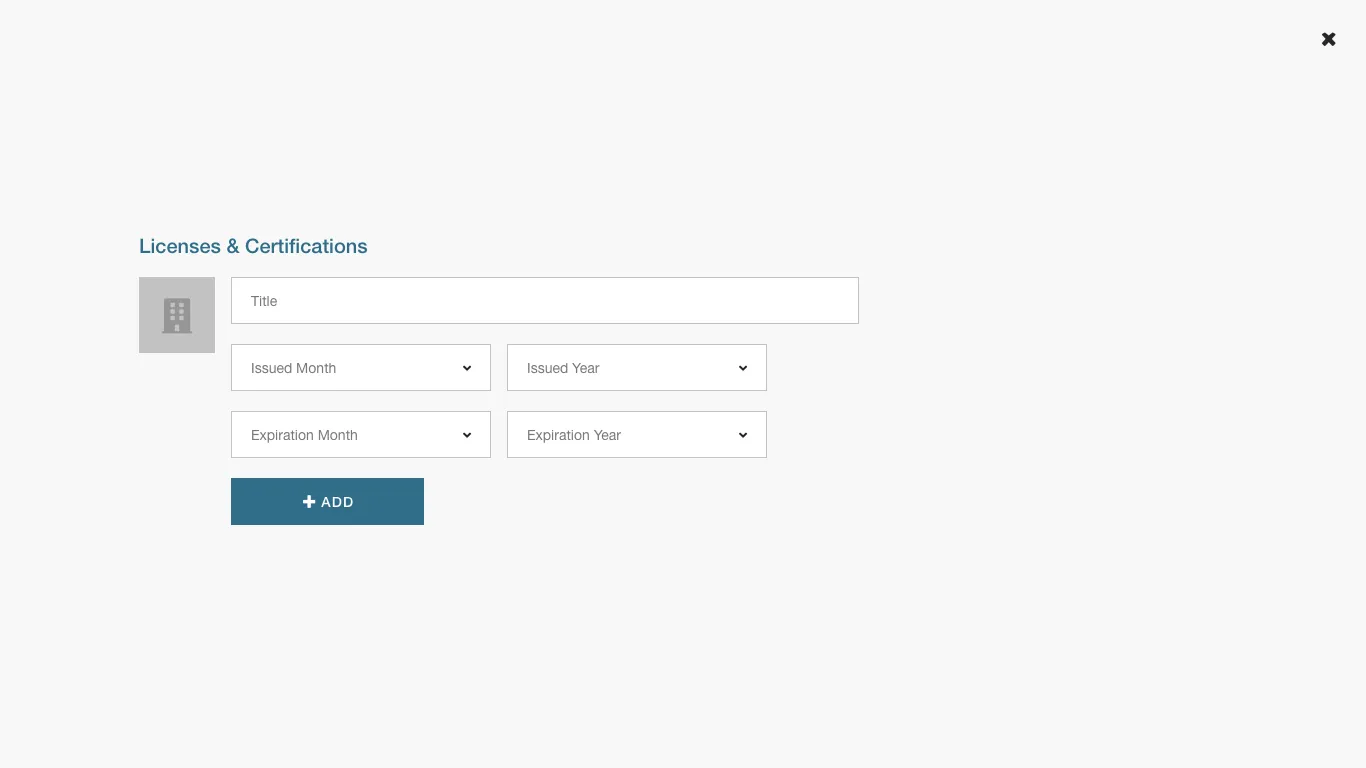Open the Expiration Month dropdown
Viewport: 1366px width, 768px height.
click(x=360, y=435)
